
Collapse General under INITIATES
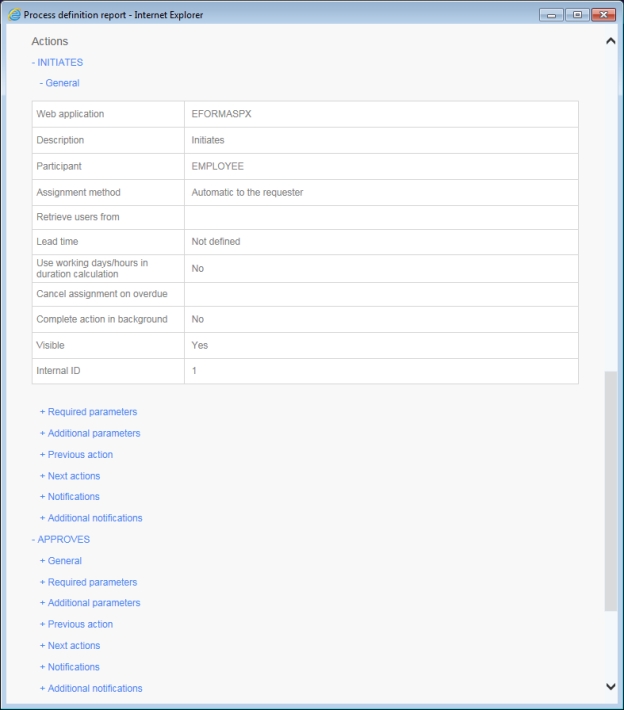point(59,83)
